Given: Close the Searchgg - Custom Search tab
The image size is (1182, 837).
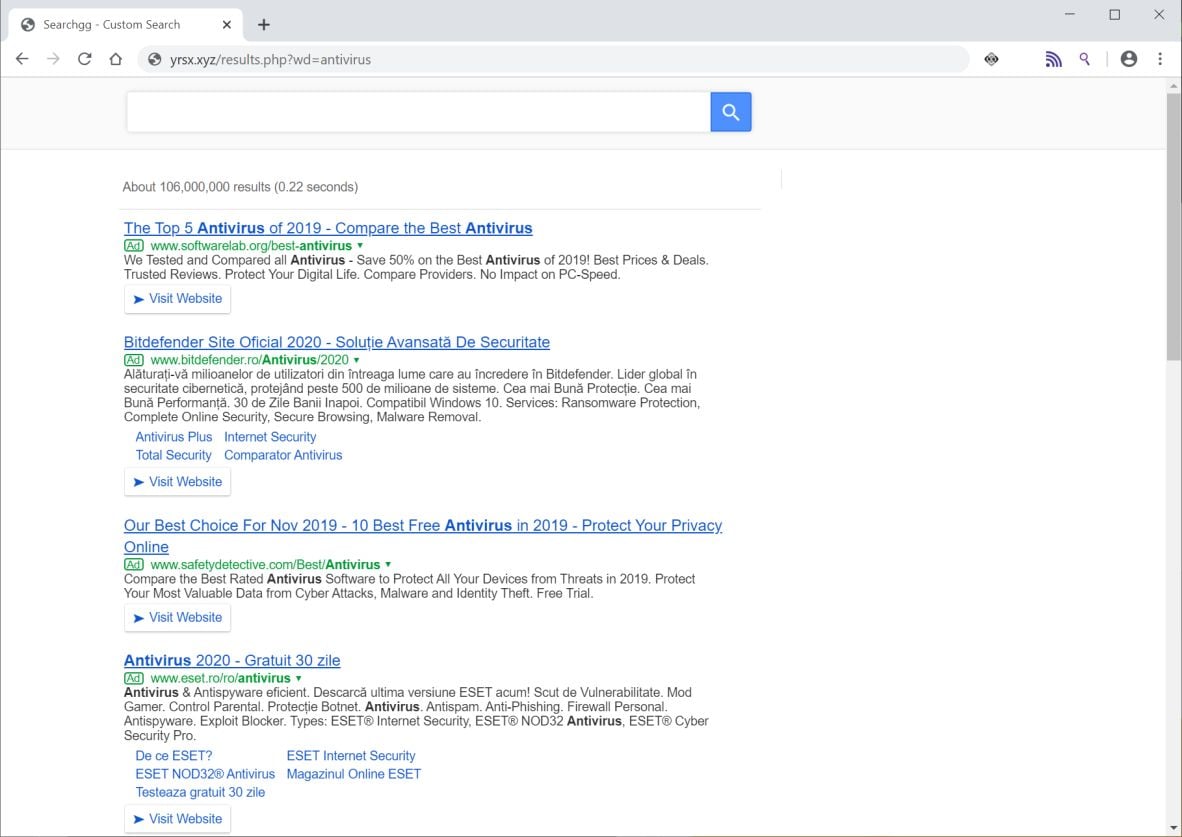Looking at the screenshot, I should [x=226, y=25].
